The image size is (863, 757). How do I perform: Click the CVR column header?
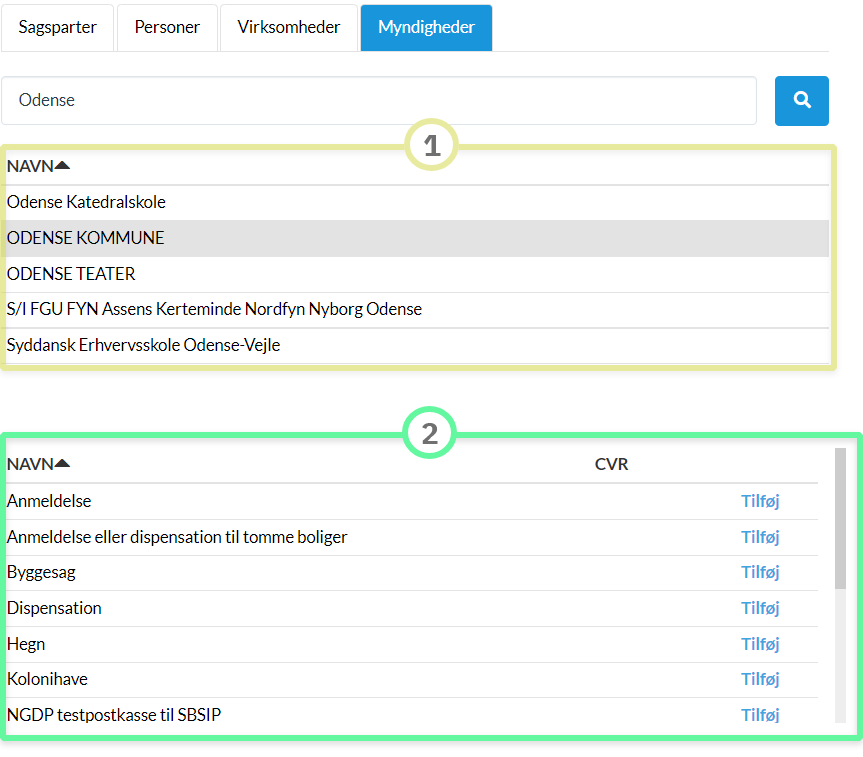611,464
